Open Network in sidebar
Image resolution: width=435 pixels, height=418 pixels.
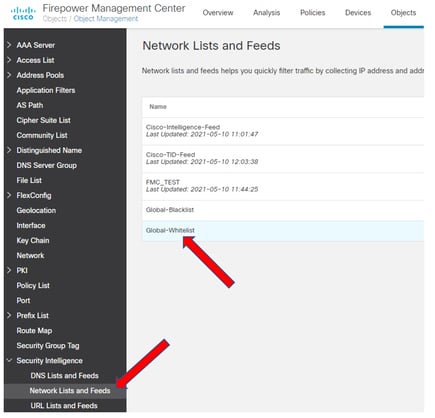(30, 255)
